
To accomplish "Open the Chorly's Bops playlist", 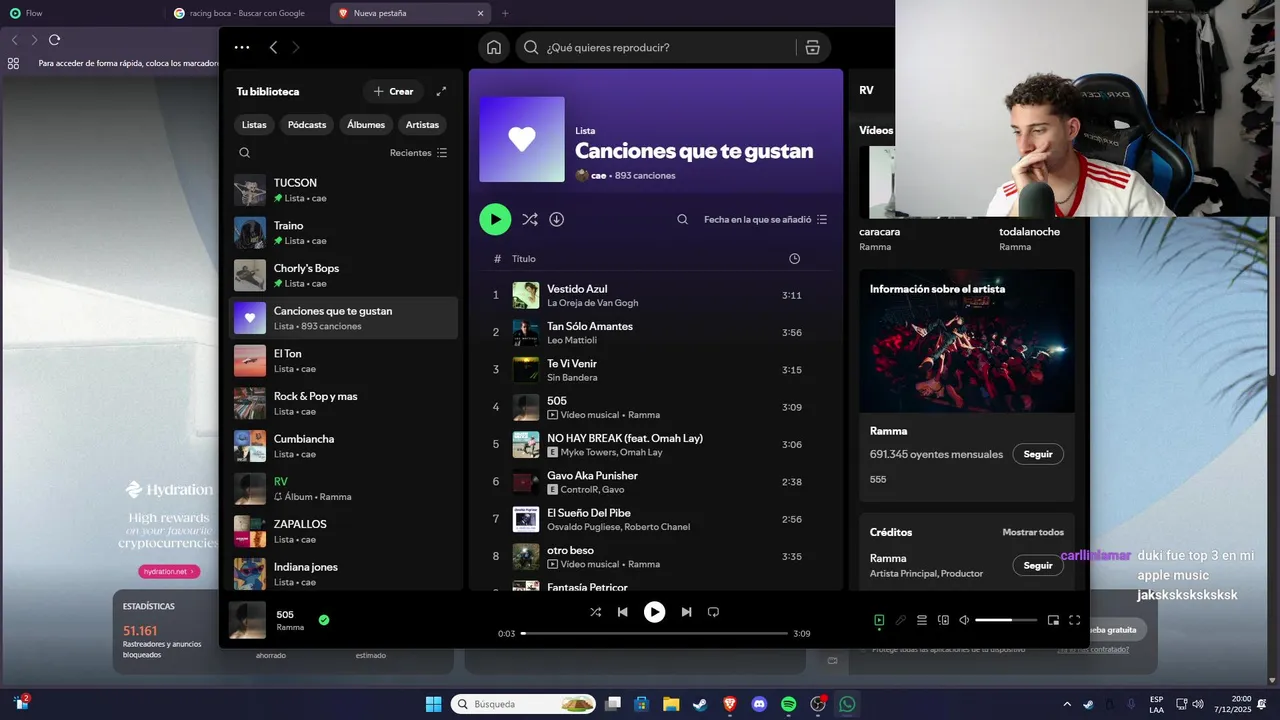I will click(x=343, y=275).
